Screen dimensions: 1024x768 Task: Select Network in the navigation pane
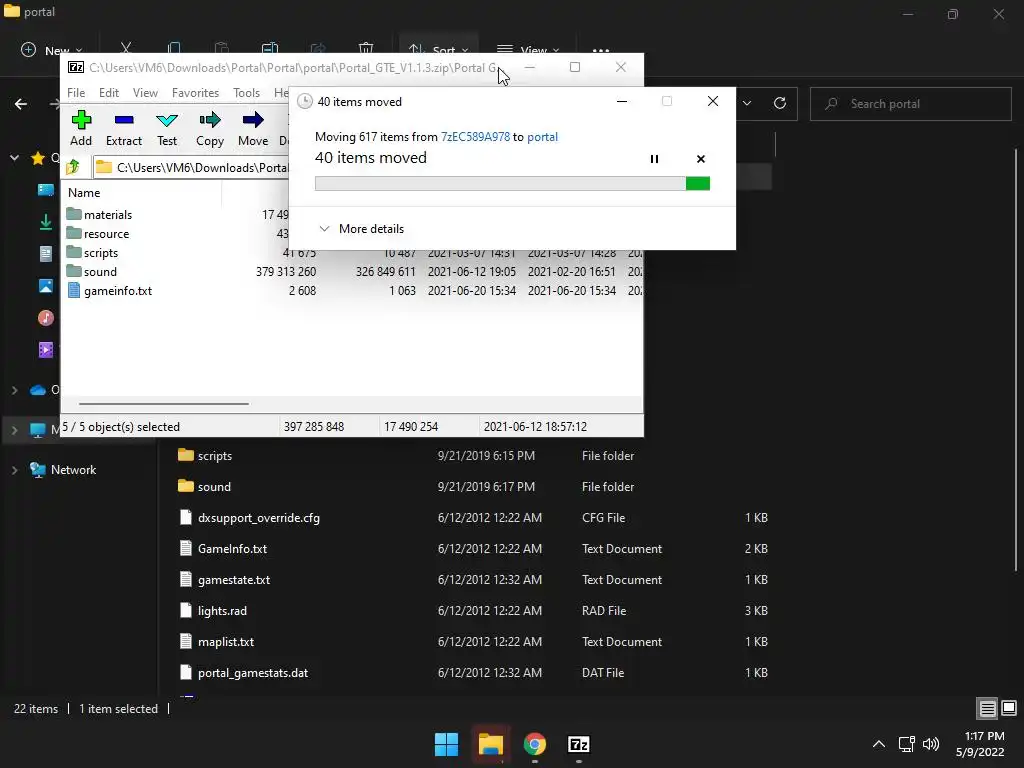click(x=64, y=470)
